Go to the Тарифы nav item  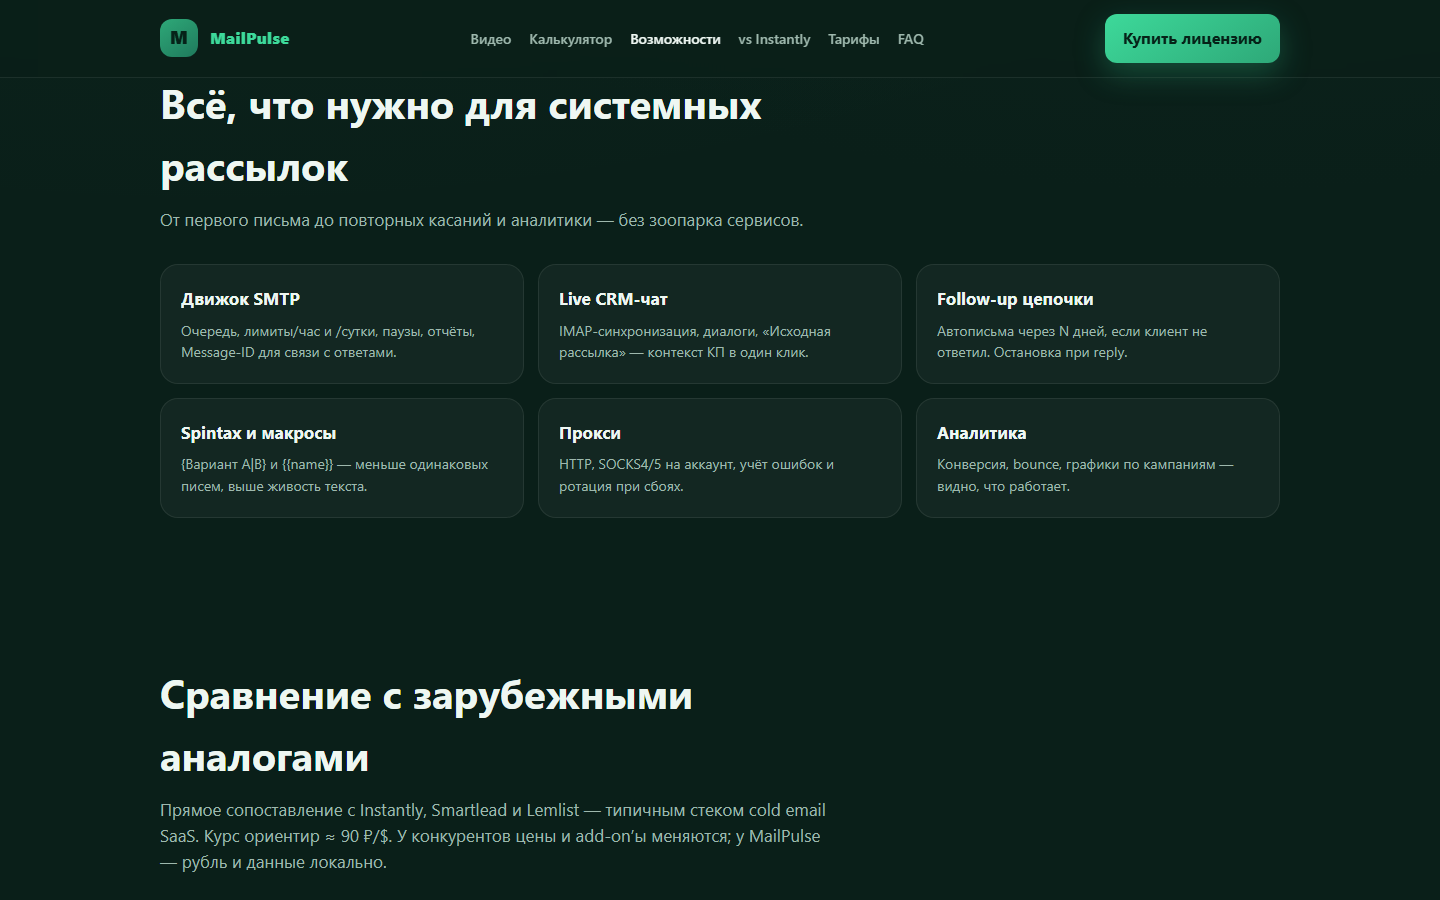pyautogui.click(x=853, y=39)
